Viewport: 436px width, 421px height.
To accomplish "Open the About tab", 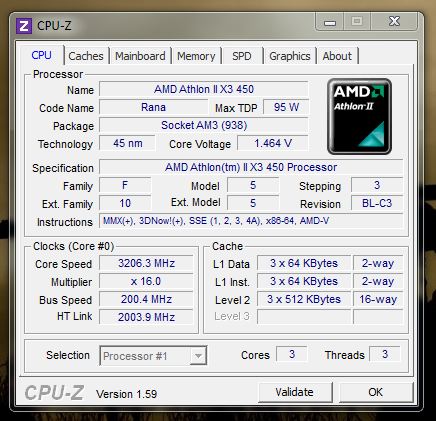I will click(337, 56).
